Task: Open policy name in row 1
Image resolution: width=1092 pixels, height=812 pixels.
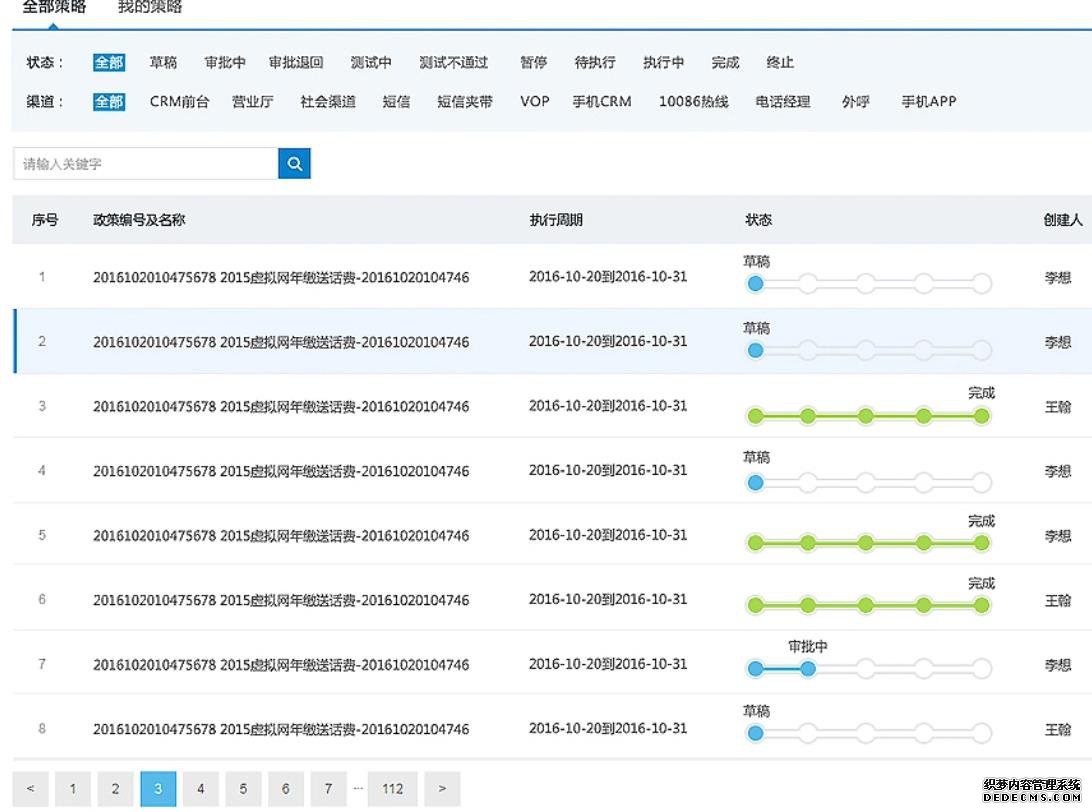Action: (281, 277)
